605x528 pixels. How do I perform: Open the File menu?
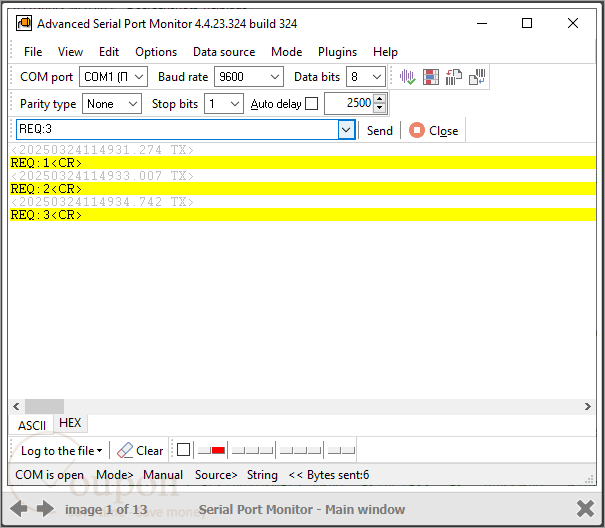33,52
